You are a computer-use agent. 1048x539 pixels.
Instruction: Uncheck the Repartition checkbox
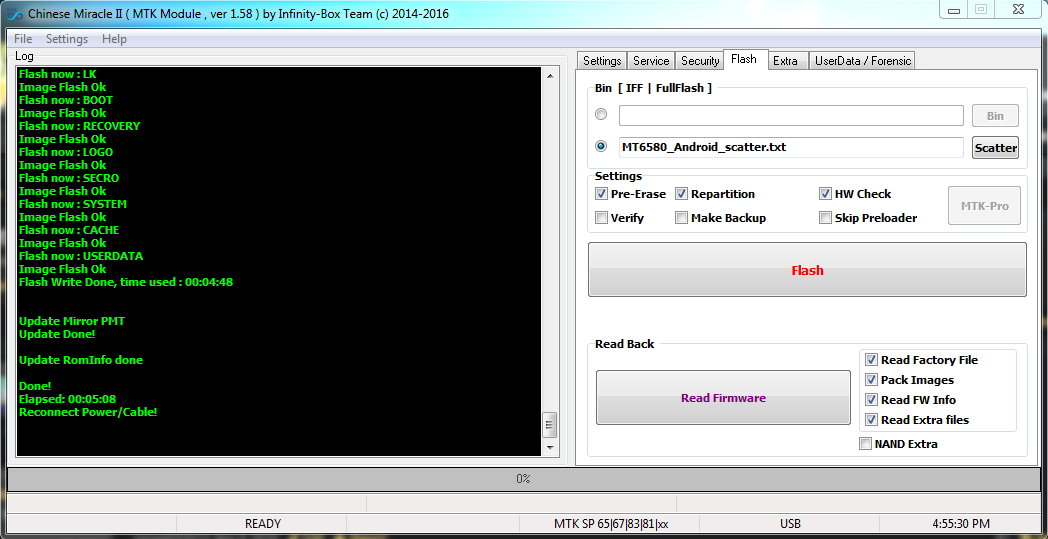click(681, 194)
